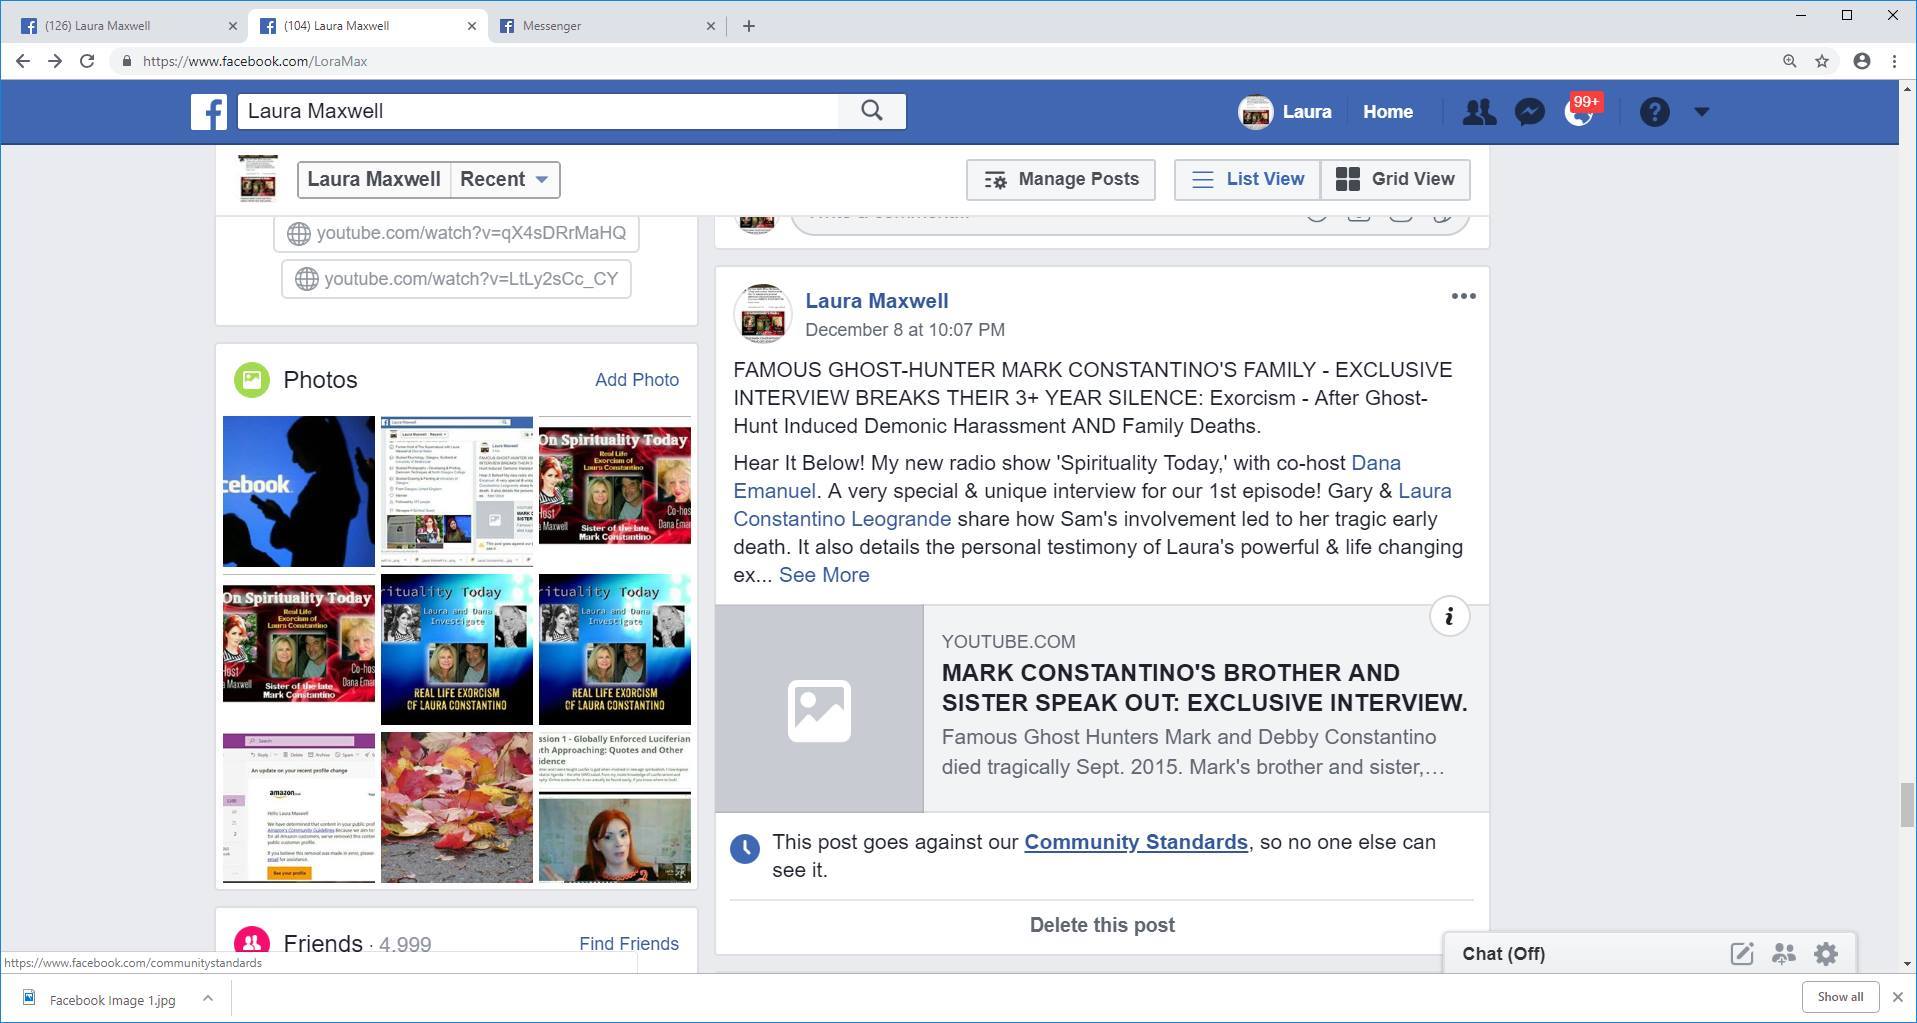
Task: Switch to the Messenger browser tab
Action: pyautogui.click(x=606, y=26)
